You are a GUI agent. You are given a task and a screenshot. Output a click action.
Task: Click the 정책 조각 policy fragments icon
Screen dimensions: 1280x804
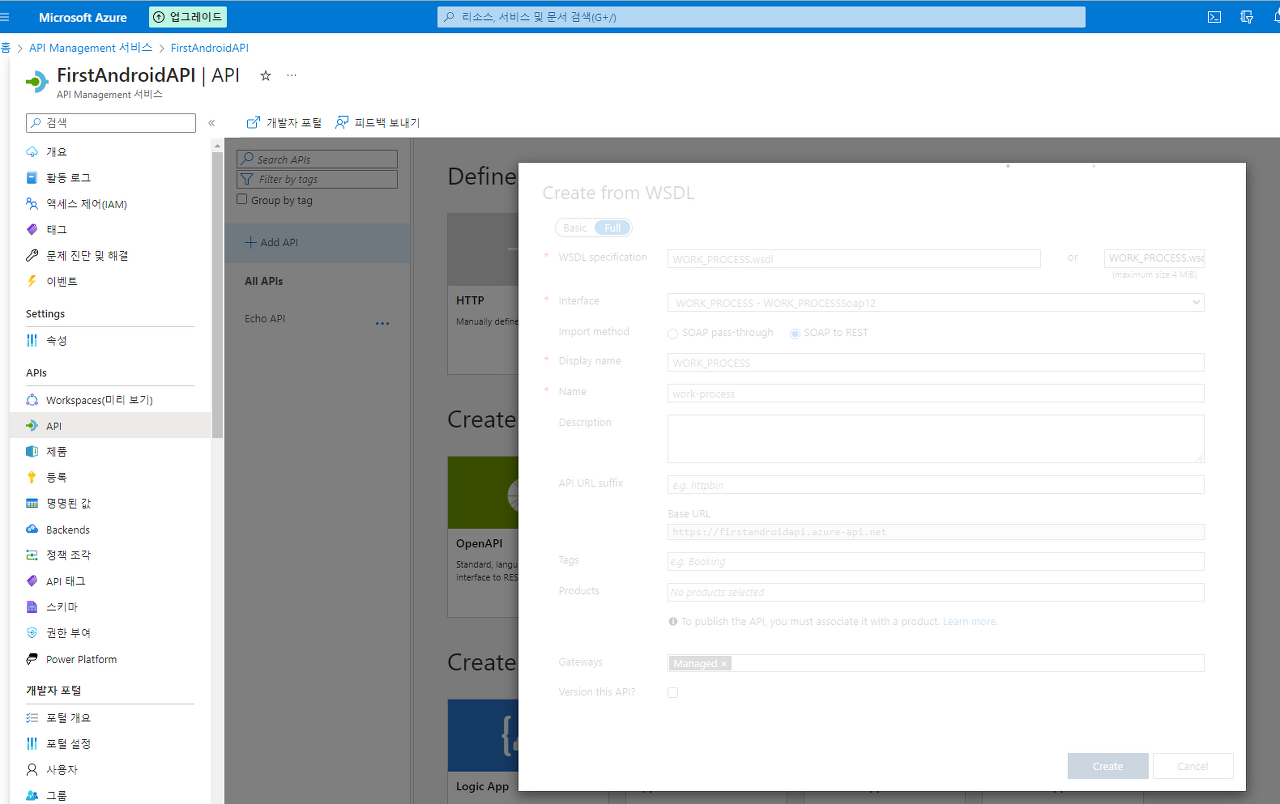[32, 555]
